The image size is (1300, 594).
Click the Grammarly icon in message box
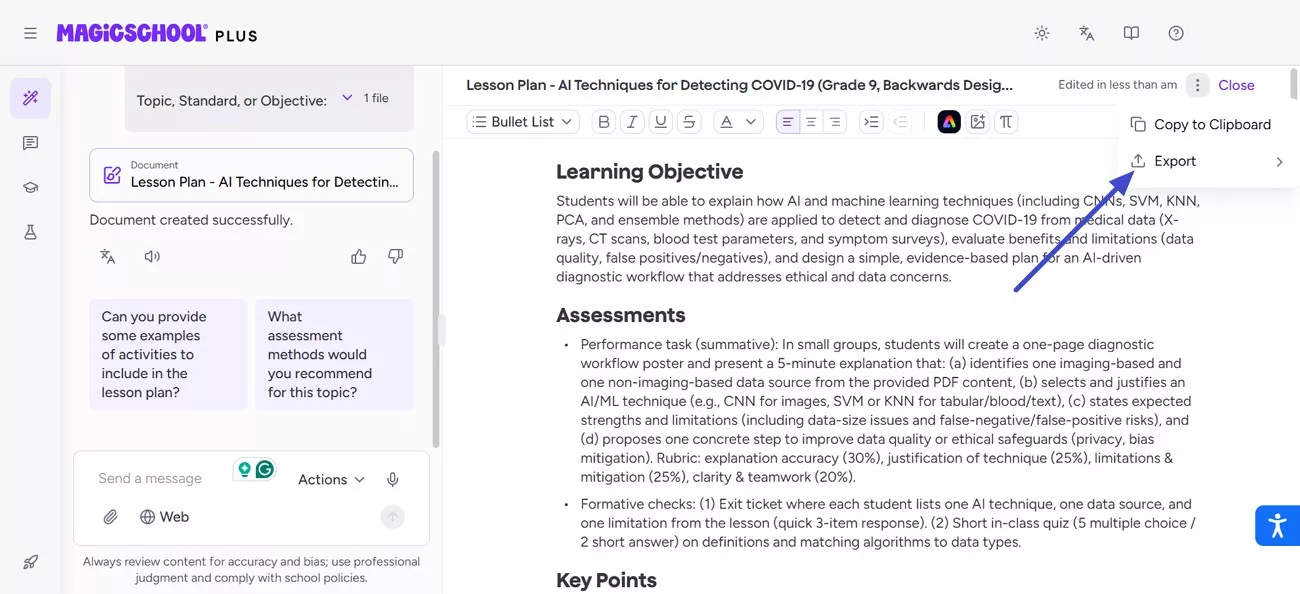264,469
